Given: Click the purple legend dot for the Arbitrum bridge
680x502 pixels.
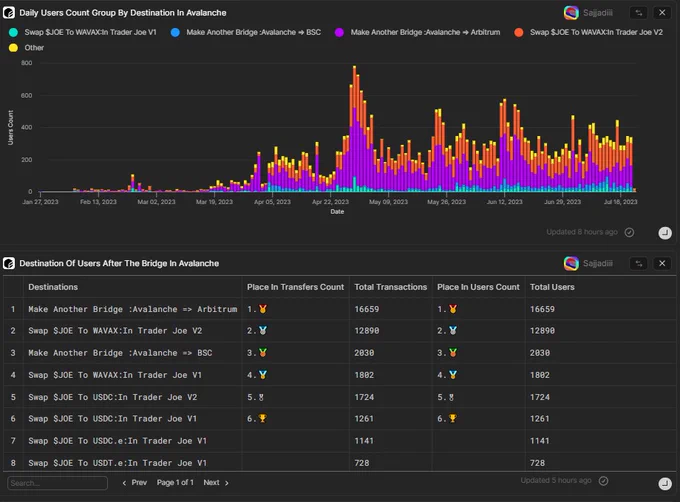Looking at the screenshot, I should click(340, 33).
